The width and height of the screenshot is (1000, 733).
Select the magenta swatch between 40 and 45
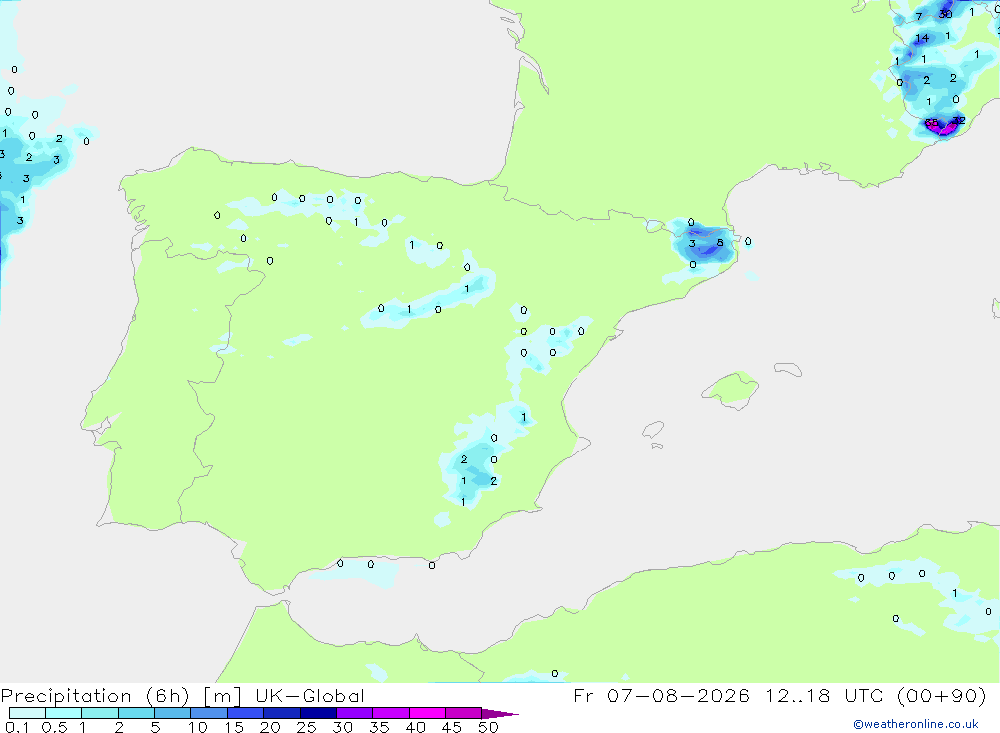click(427, 713)
